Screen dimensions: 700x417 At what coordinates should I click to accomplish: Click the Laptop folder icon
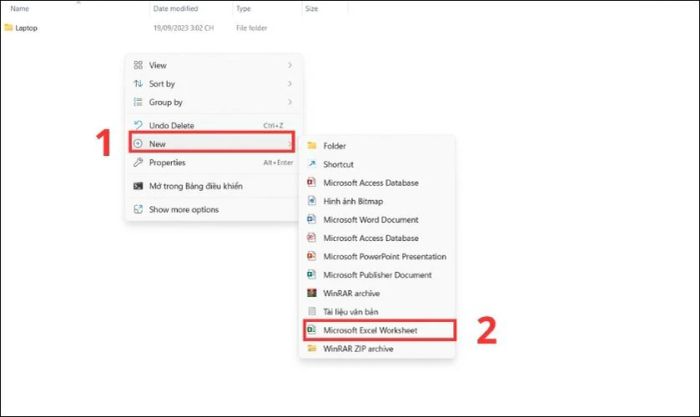tap(8, 28)
